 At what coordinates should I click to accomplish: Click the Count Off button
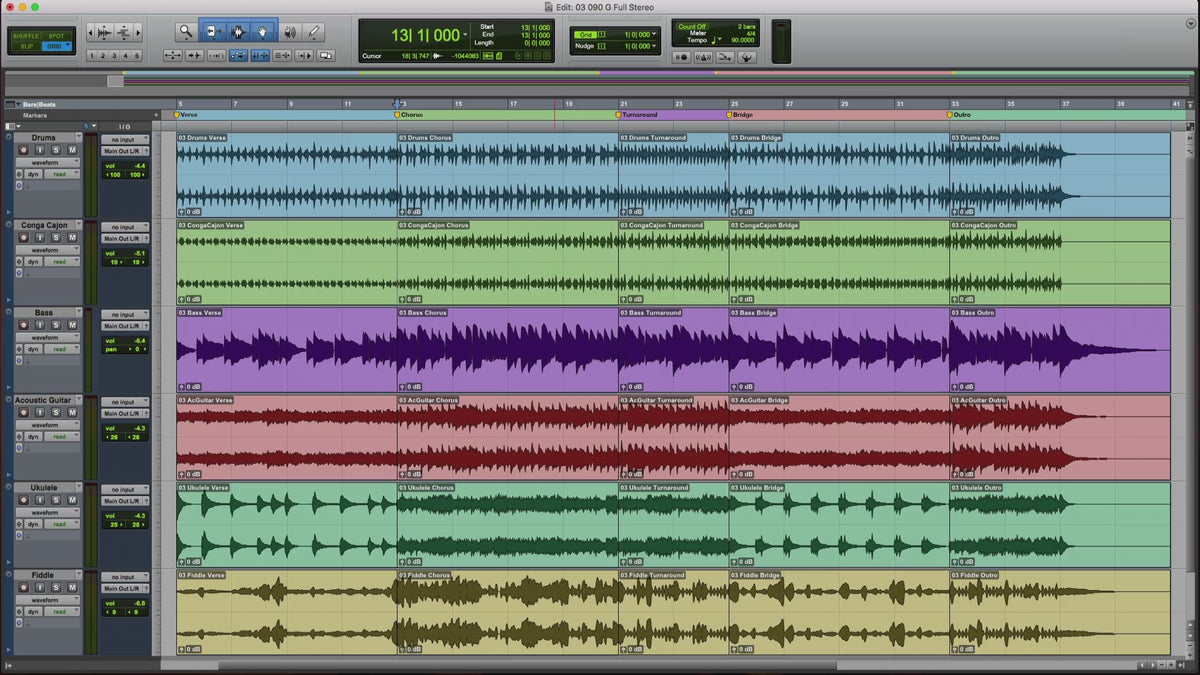[x=691, y=27]
